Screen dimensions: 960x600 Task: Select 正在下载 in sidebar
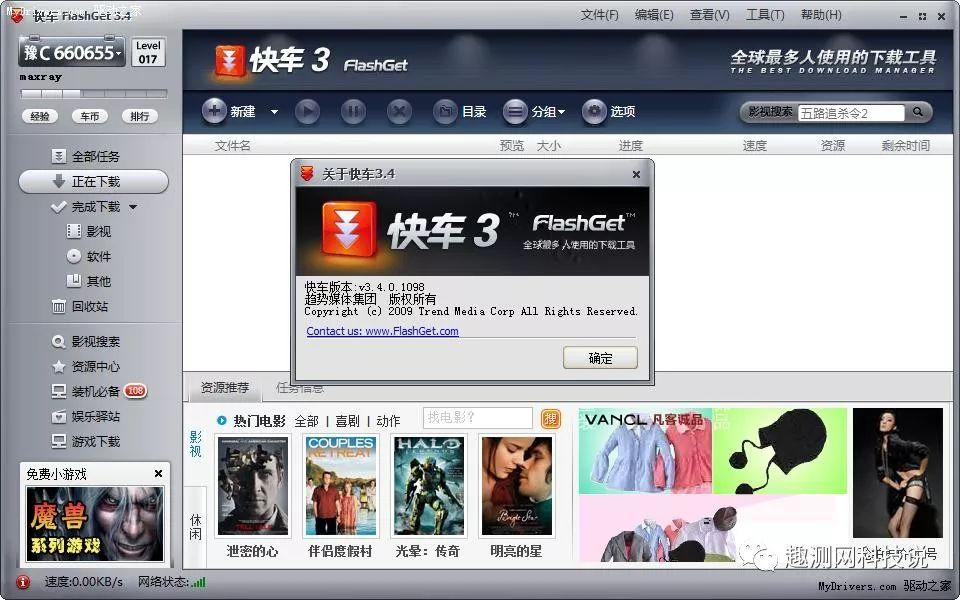[x=94, y=181]
